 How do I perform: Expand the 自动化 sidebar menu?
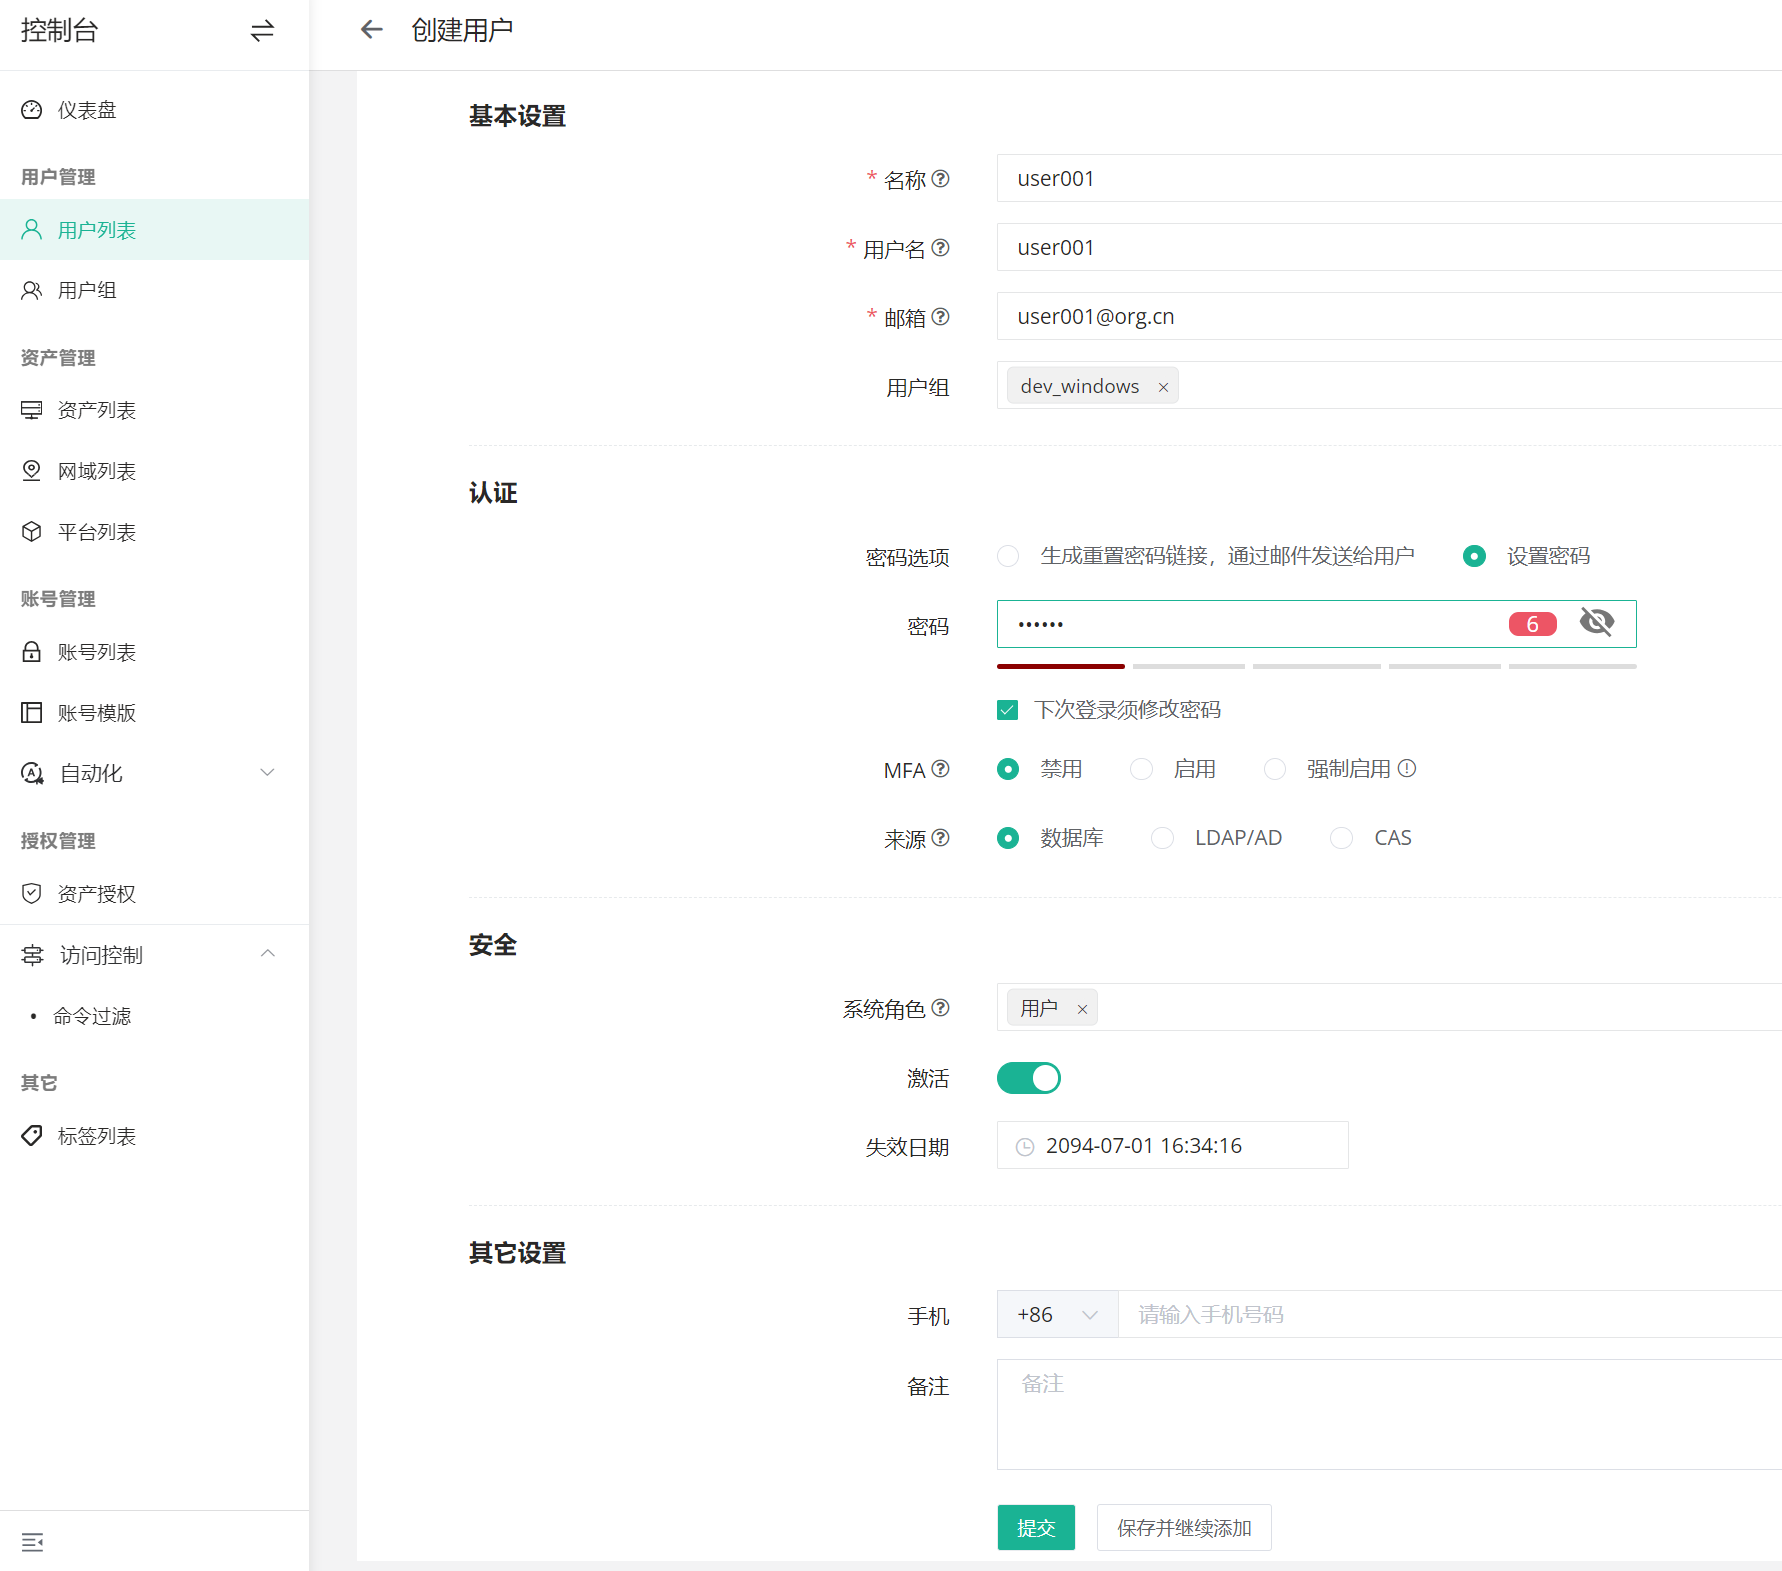[267, 773]
